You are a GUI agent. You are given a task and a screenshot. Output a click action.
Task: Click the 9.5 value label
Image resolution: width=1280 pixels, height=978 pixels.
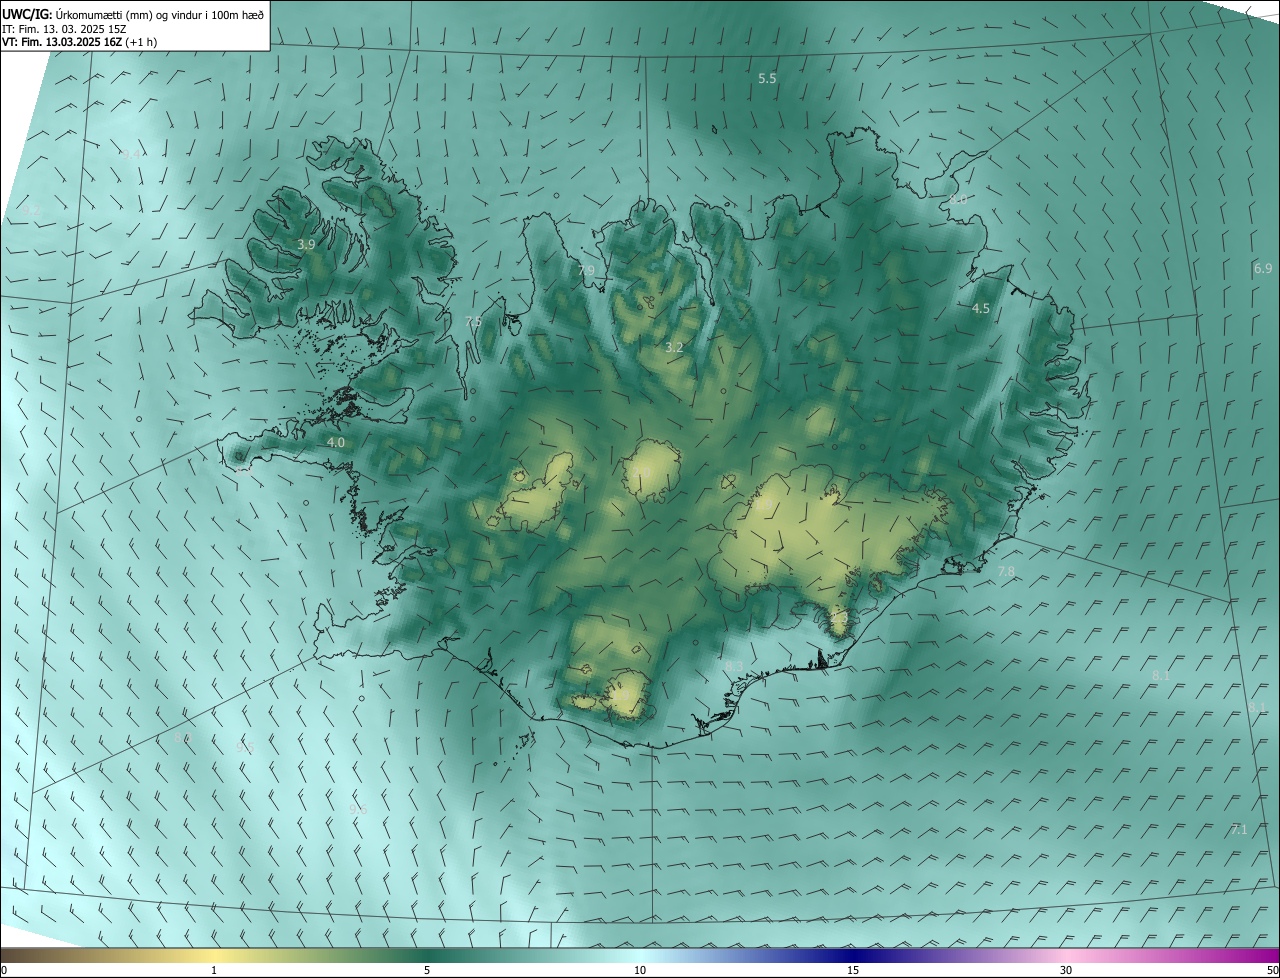[245, 747]
